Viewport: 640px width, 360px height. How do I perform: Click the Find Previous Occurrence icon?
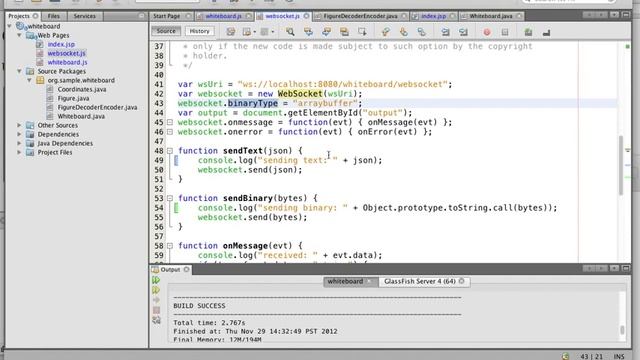308,32
